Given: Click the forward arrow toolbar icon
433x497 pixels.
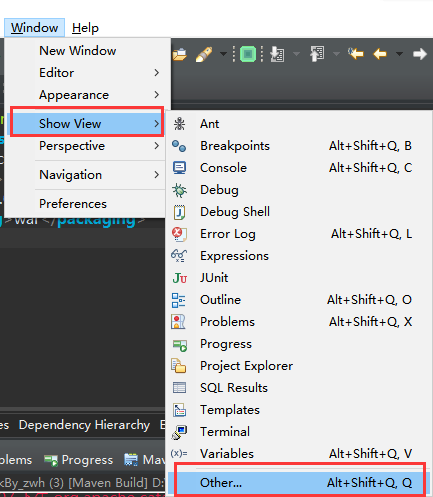Looking at the screenshot, I should point(420,54).
